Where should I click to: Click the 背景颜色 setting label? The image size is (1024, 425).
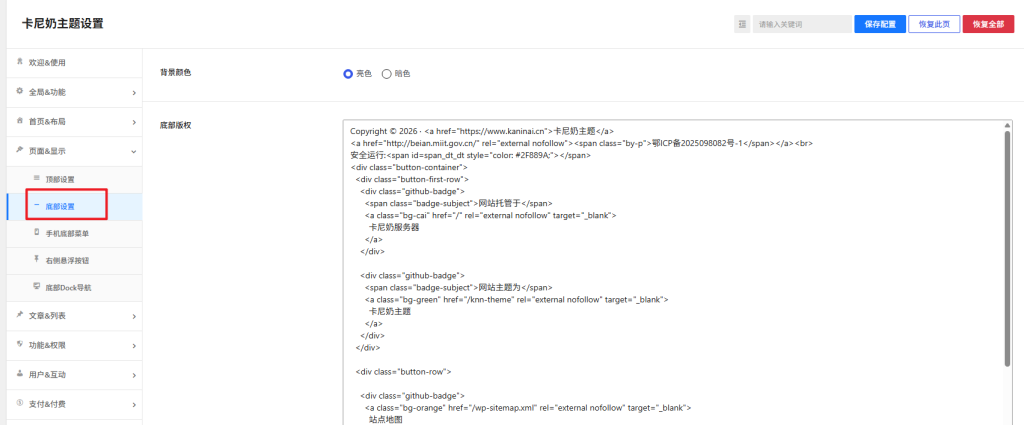pos(176,73)
